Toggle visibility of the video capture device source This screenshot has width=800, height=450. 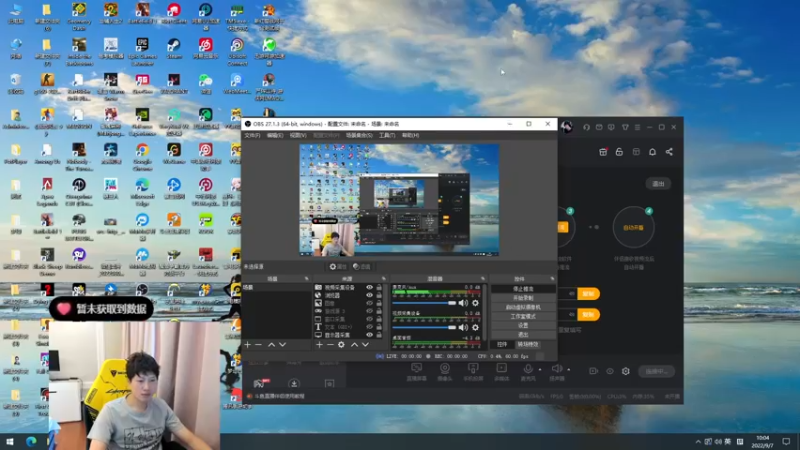tap(369, 288)
